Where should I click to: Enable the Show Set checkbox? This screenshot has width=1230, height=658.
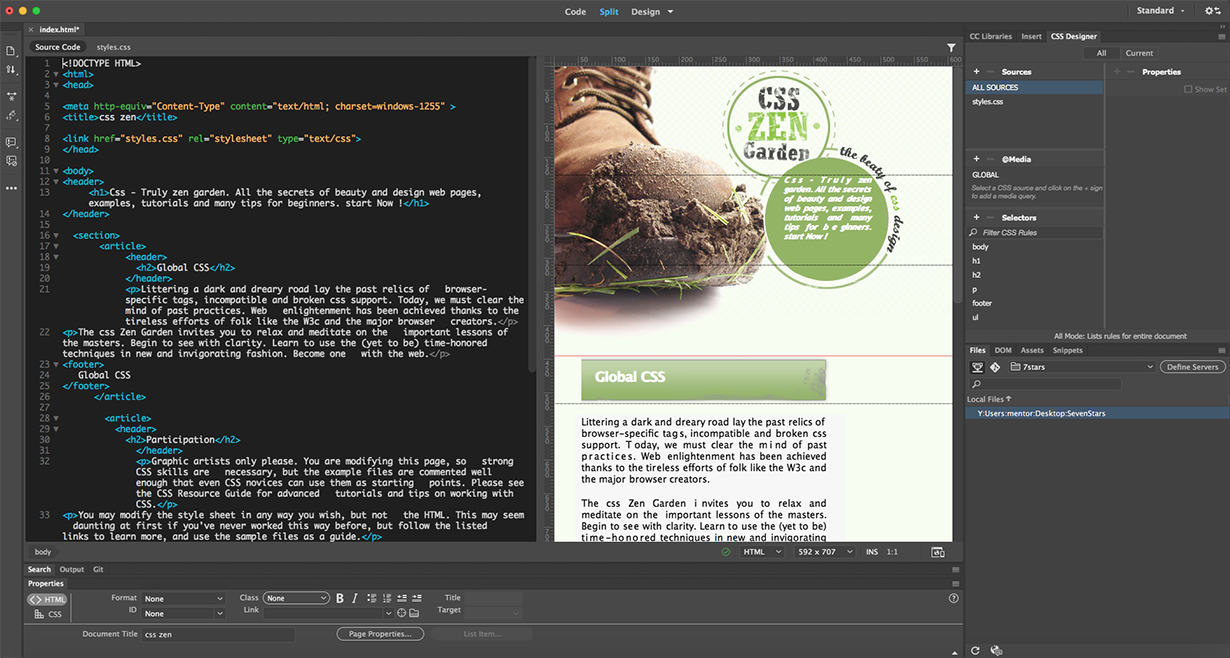coord(1188,89)
